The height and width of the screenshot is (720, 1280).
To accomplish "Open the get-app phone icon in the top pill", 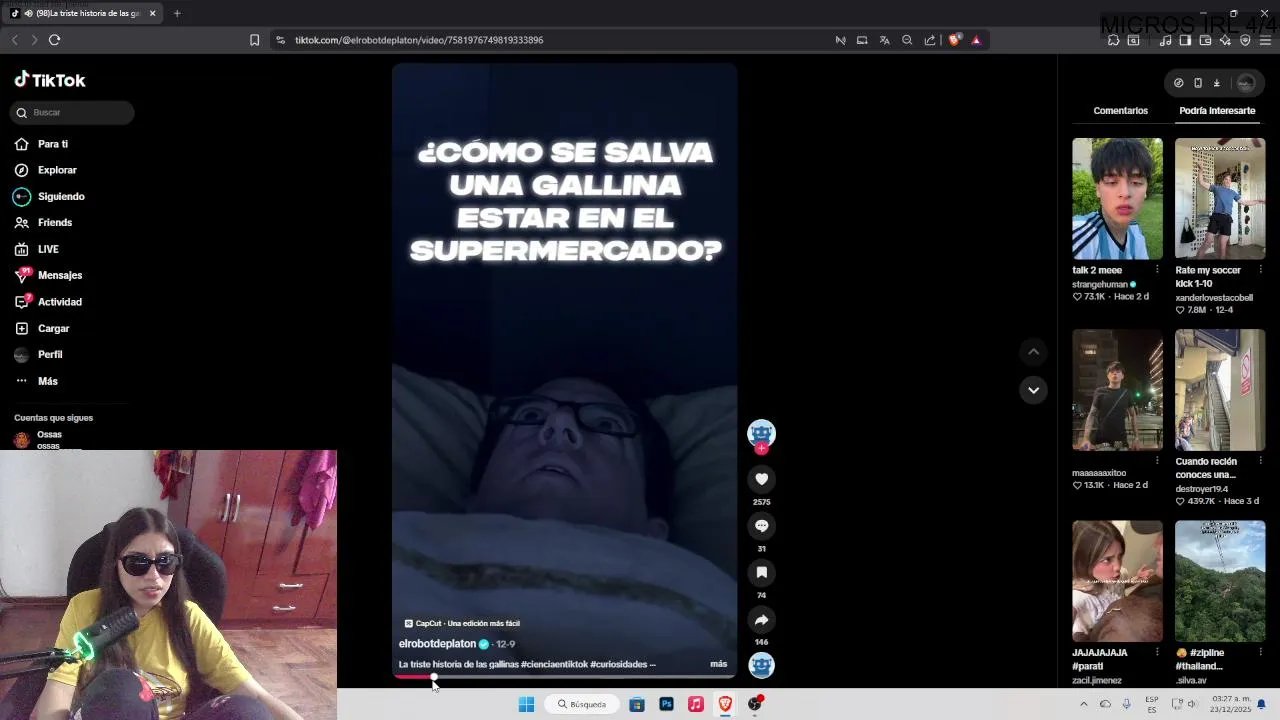I will [x=1197, y=83].
